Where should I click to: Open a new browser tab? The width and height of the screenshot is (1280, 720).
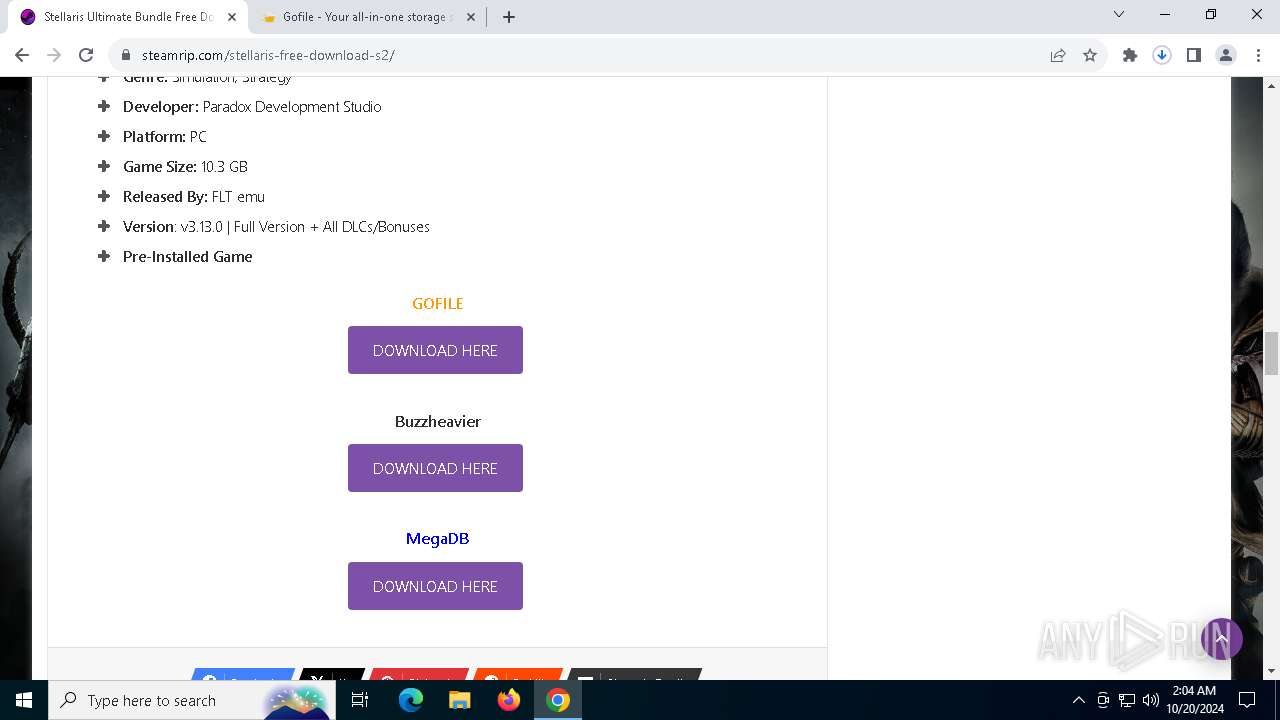pyautogui.click(x=509, y=17)
